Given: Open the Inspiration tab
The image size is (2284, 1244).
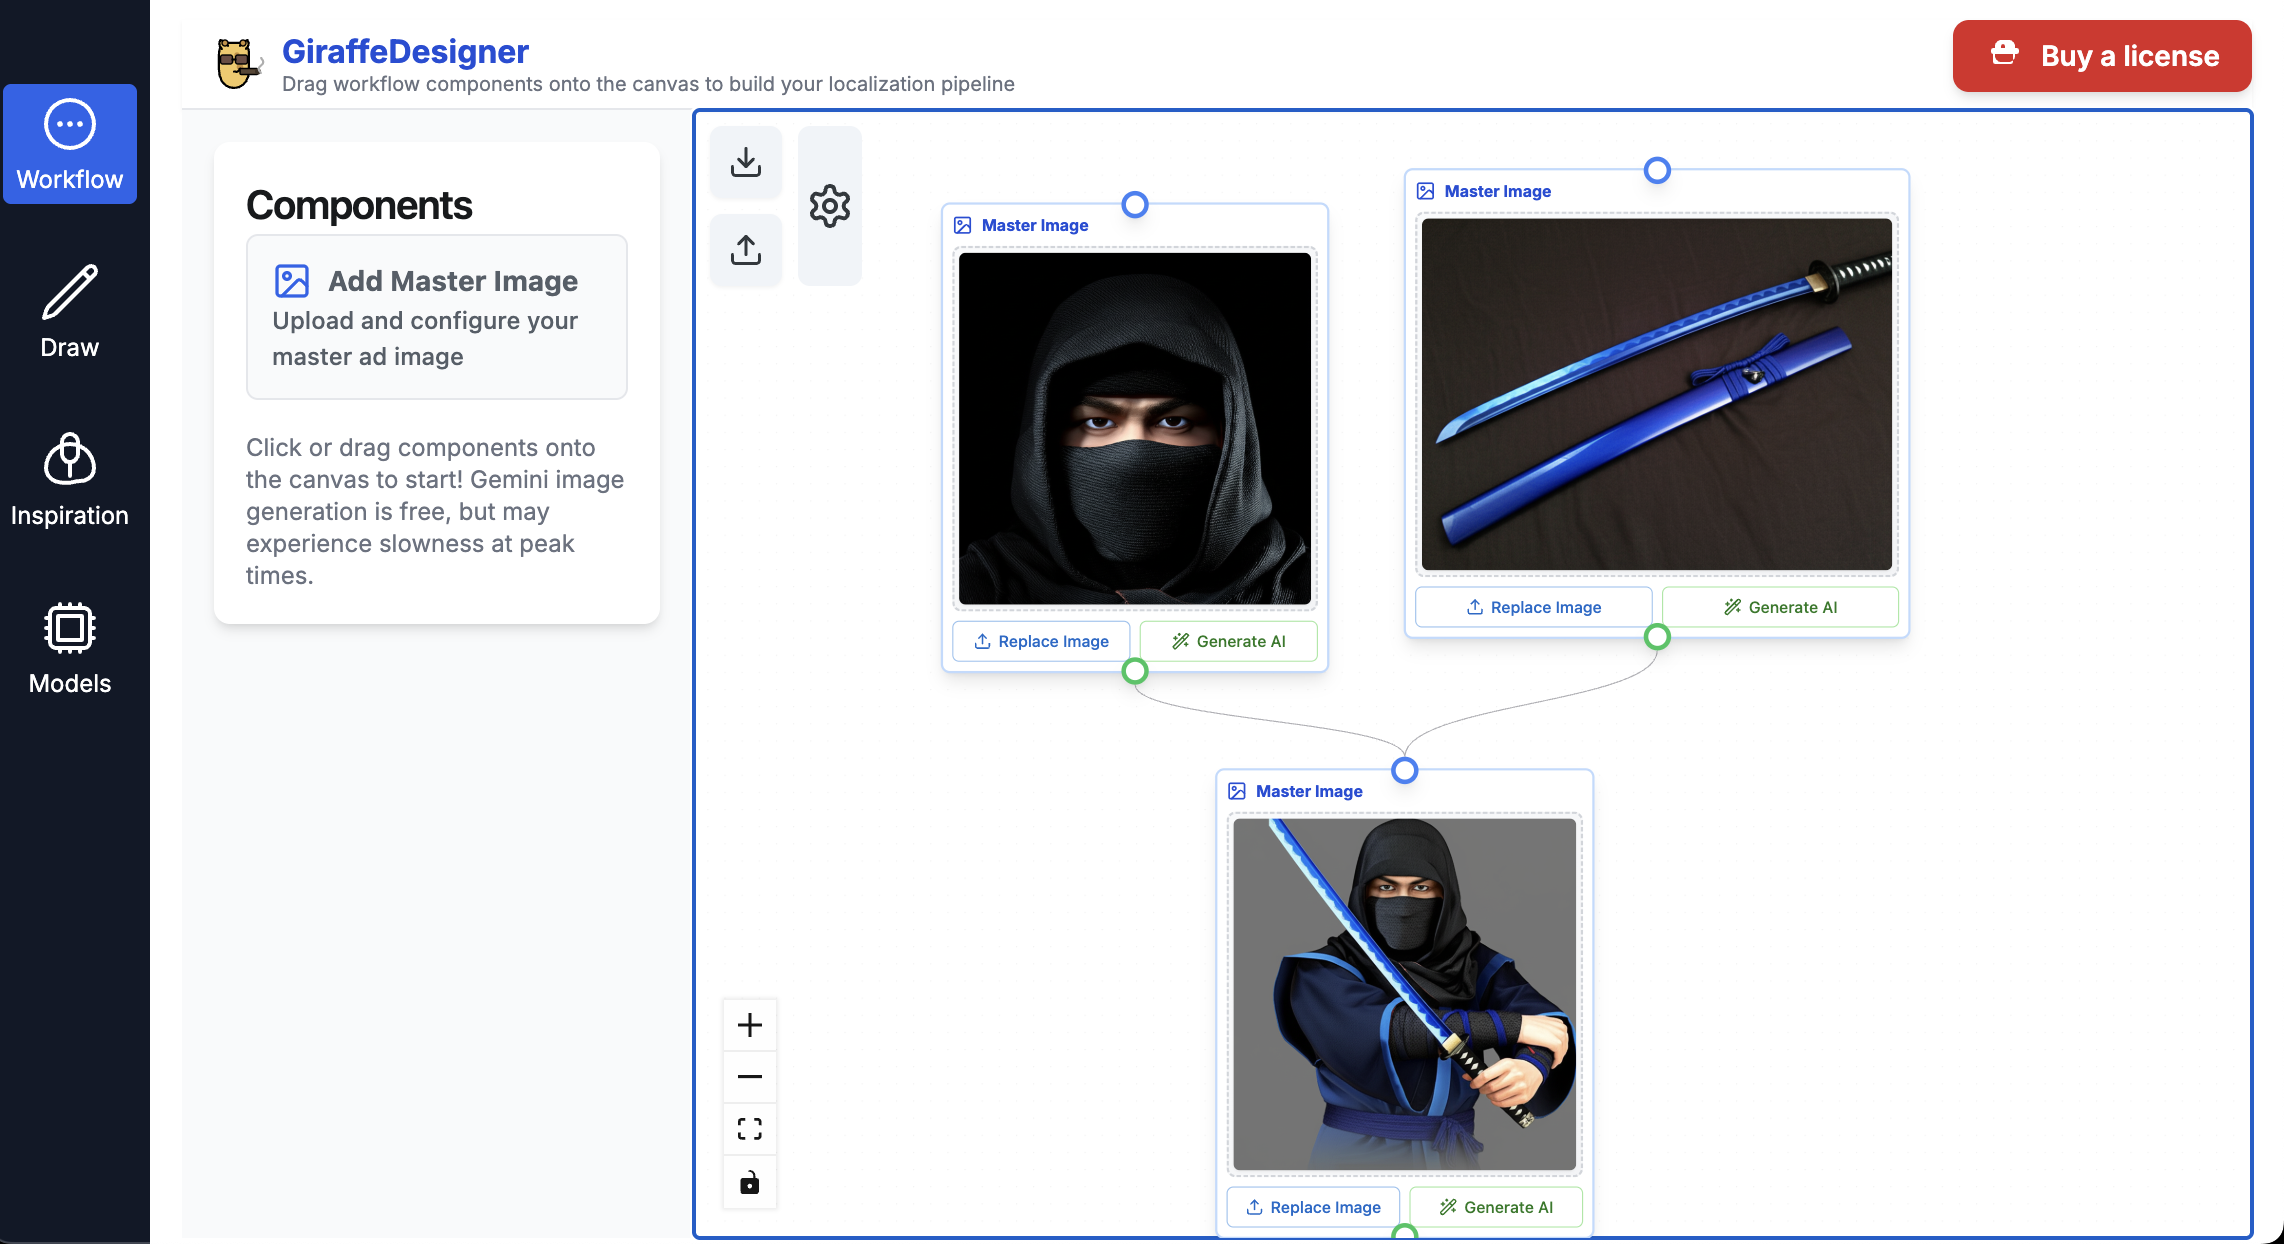Looking at the screenshot, I should coord(70,480).
